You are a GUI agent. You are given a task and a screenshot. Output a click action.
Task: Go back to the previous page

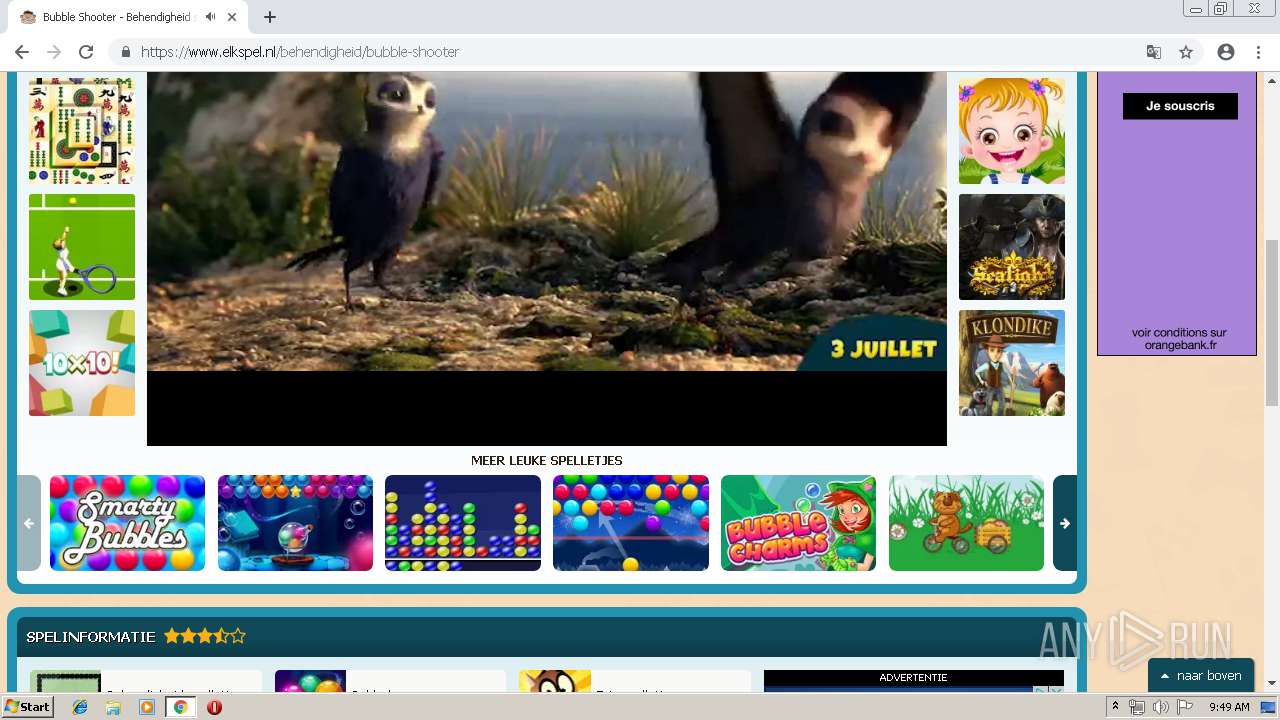click(22, 52)
